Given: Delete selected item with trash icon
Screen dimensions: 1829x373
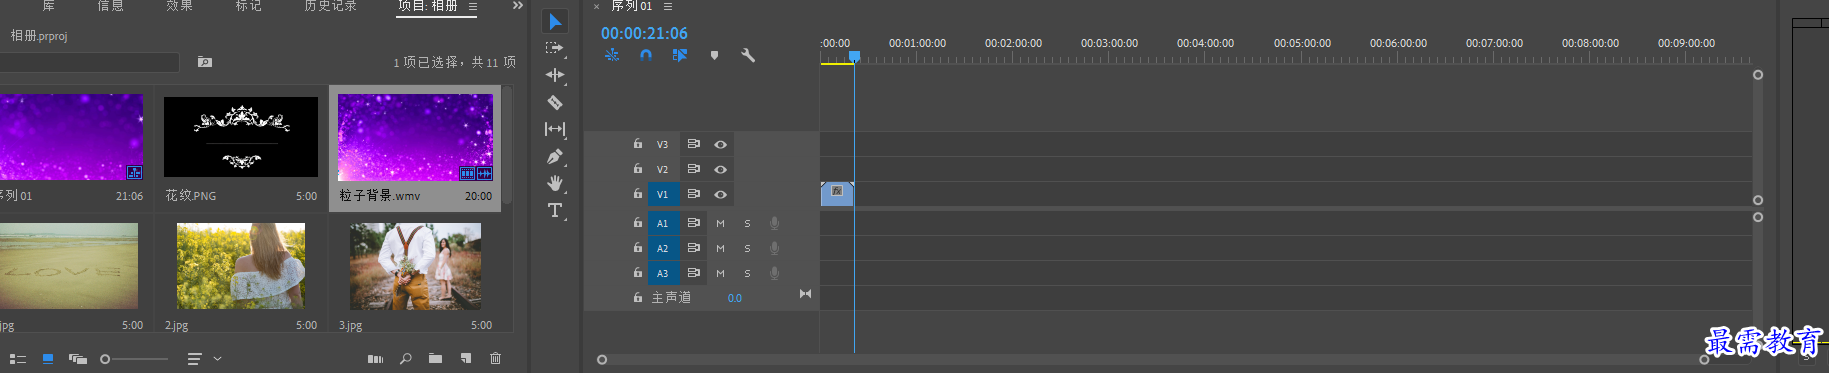Looking at the screenshot, I should (495, 358).
